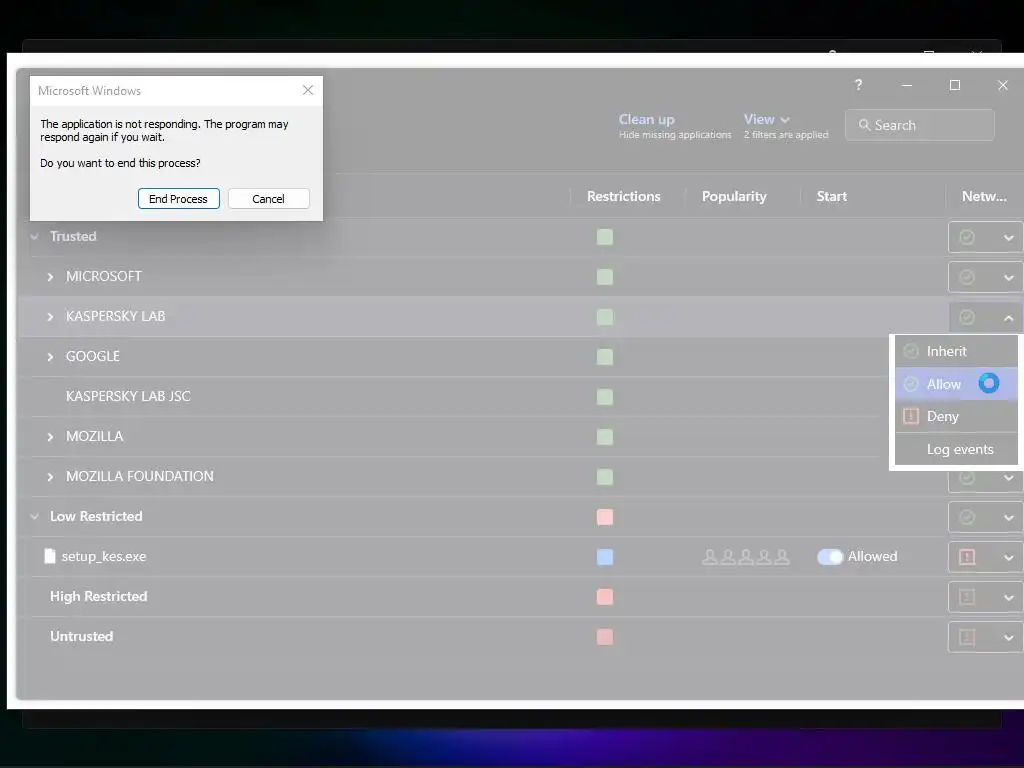Screen dimensions: 1024x768
Task: Click the search magnifier icon
Action: [864, 125]
